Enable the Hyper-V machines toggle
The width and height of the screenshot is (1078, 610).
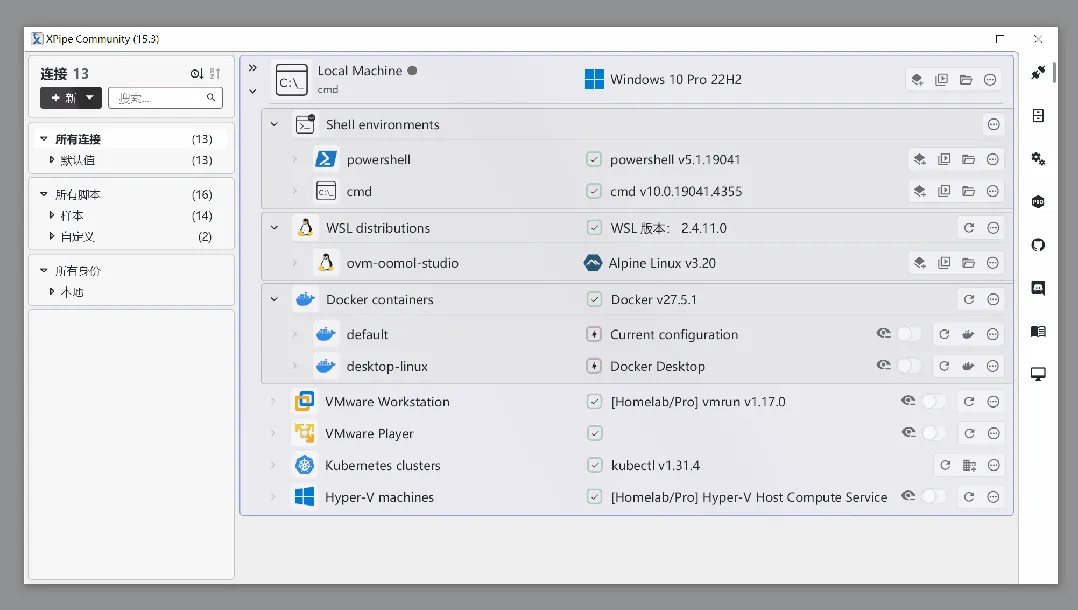(934, 497)
